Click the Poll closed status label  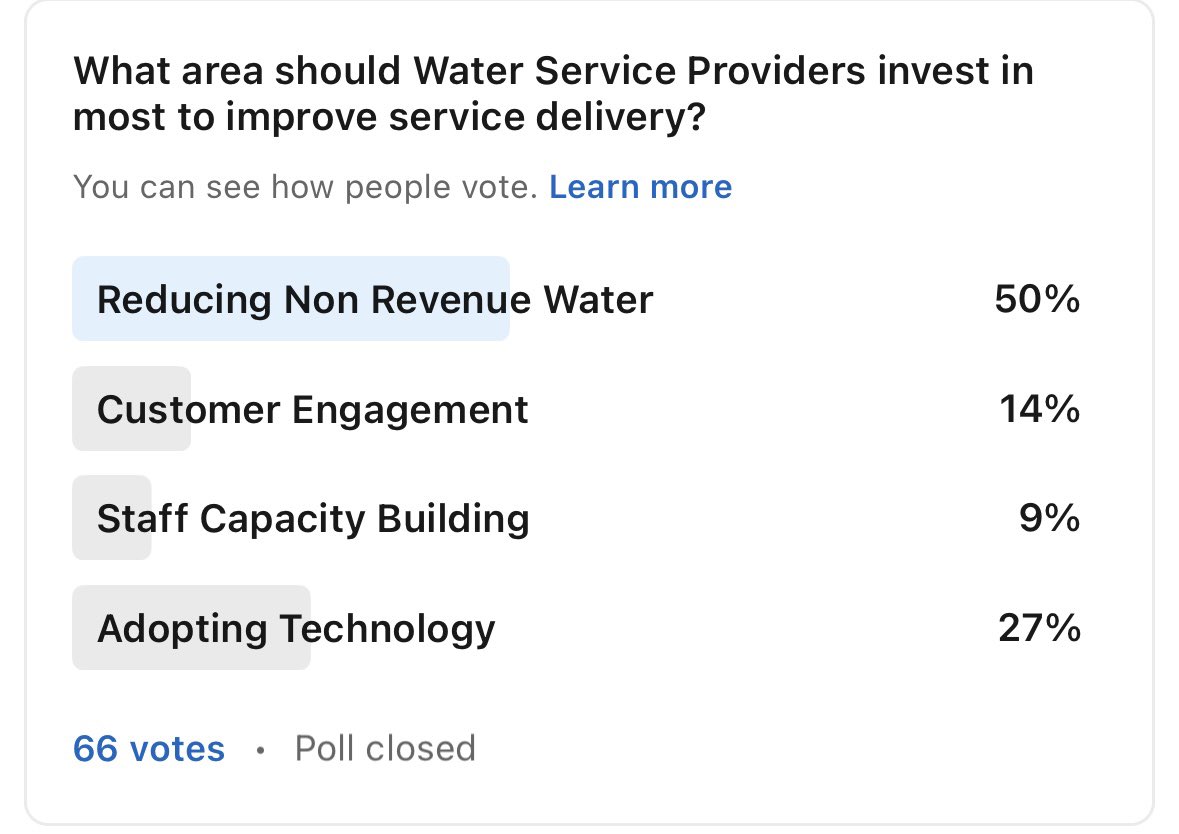[x=385, y=749]
